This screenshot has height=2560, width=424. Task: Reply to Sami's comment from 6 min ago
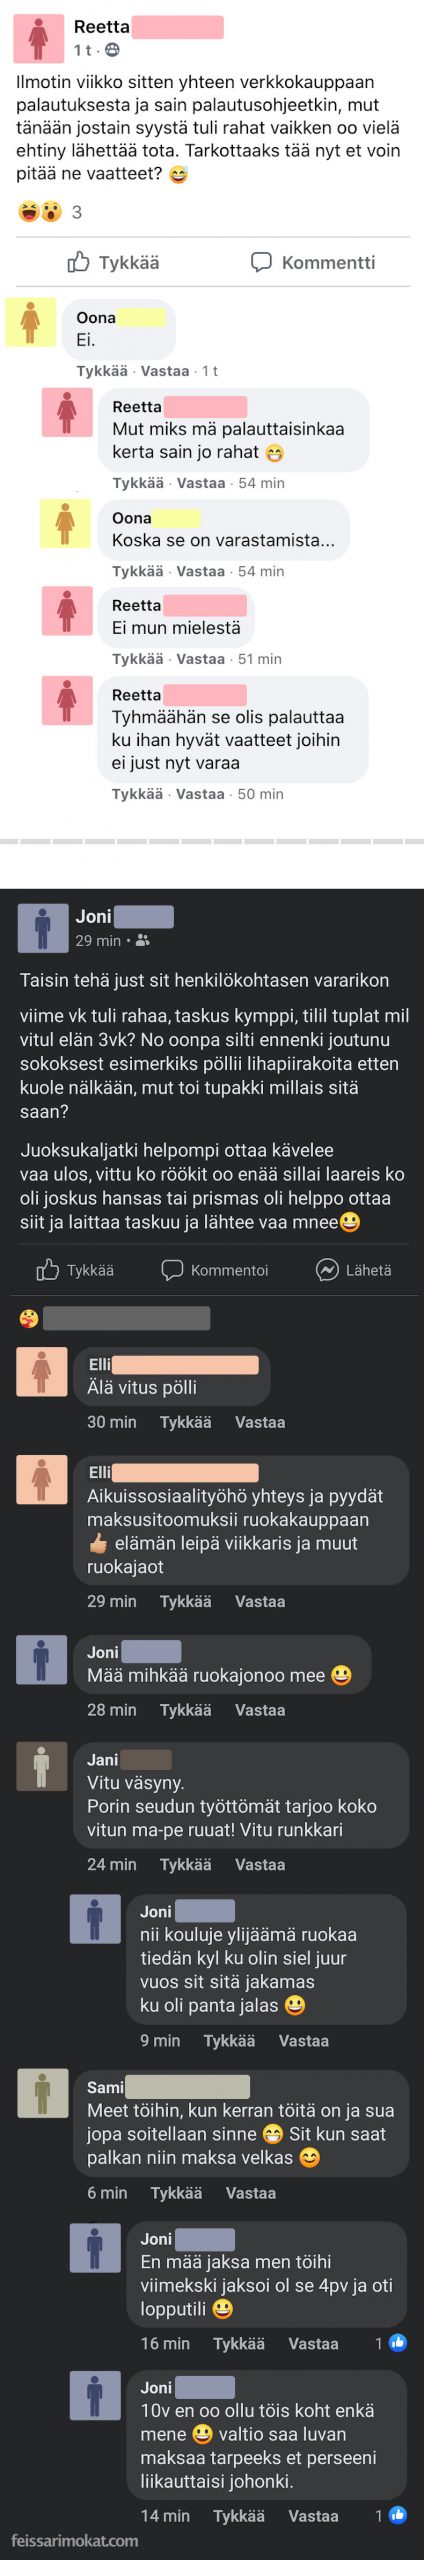(251, 2193)
